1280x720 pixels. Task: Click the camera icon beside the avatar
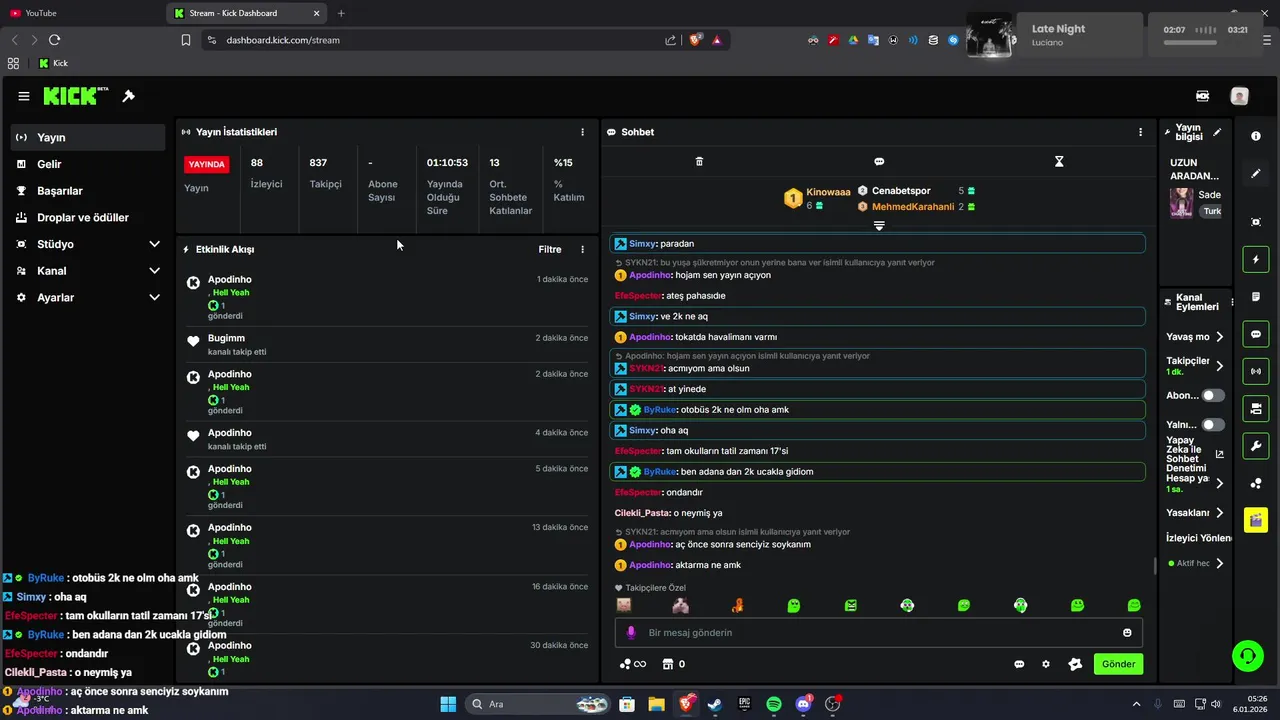pos(1202,96)
